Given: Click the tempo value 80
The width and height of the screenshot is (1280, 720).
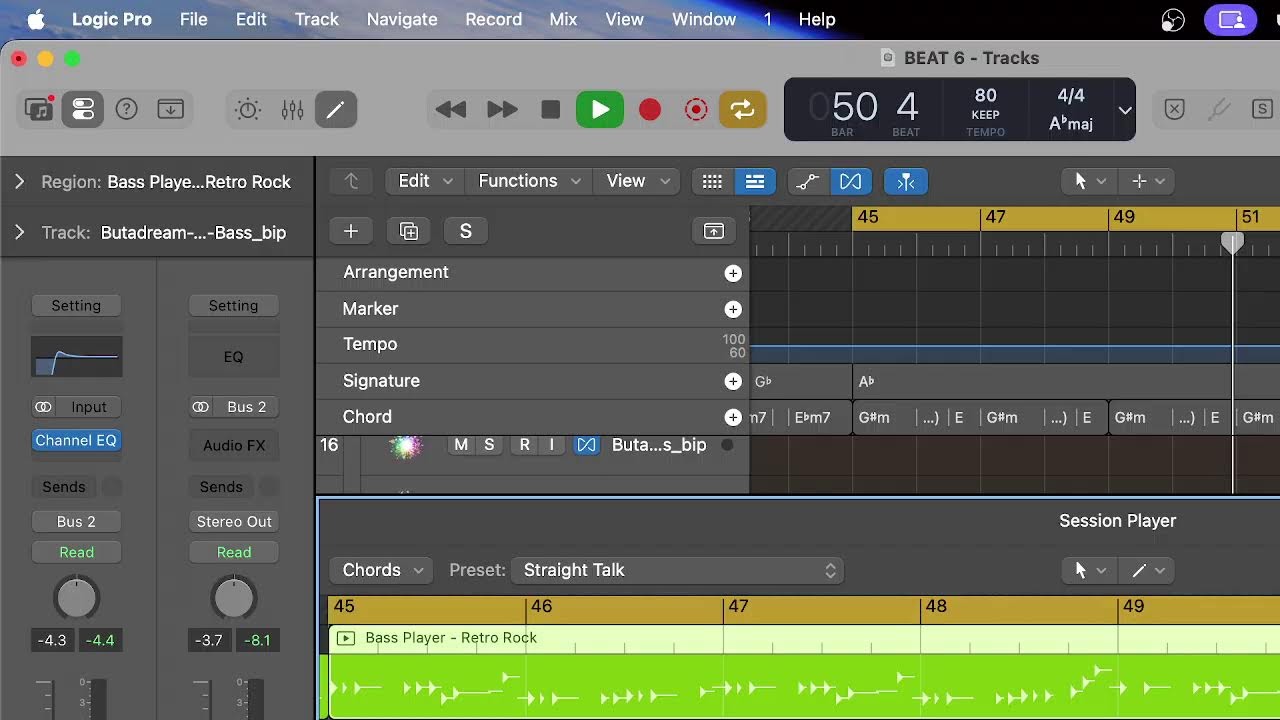Looking at the screenshot, I should 986,96.
